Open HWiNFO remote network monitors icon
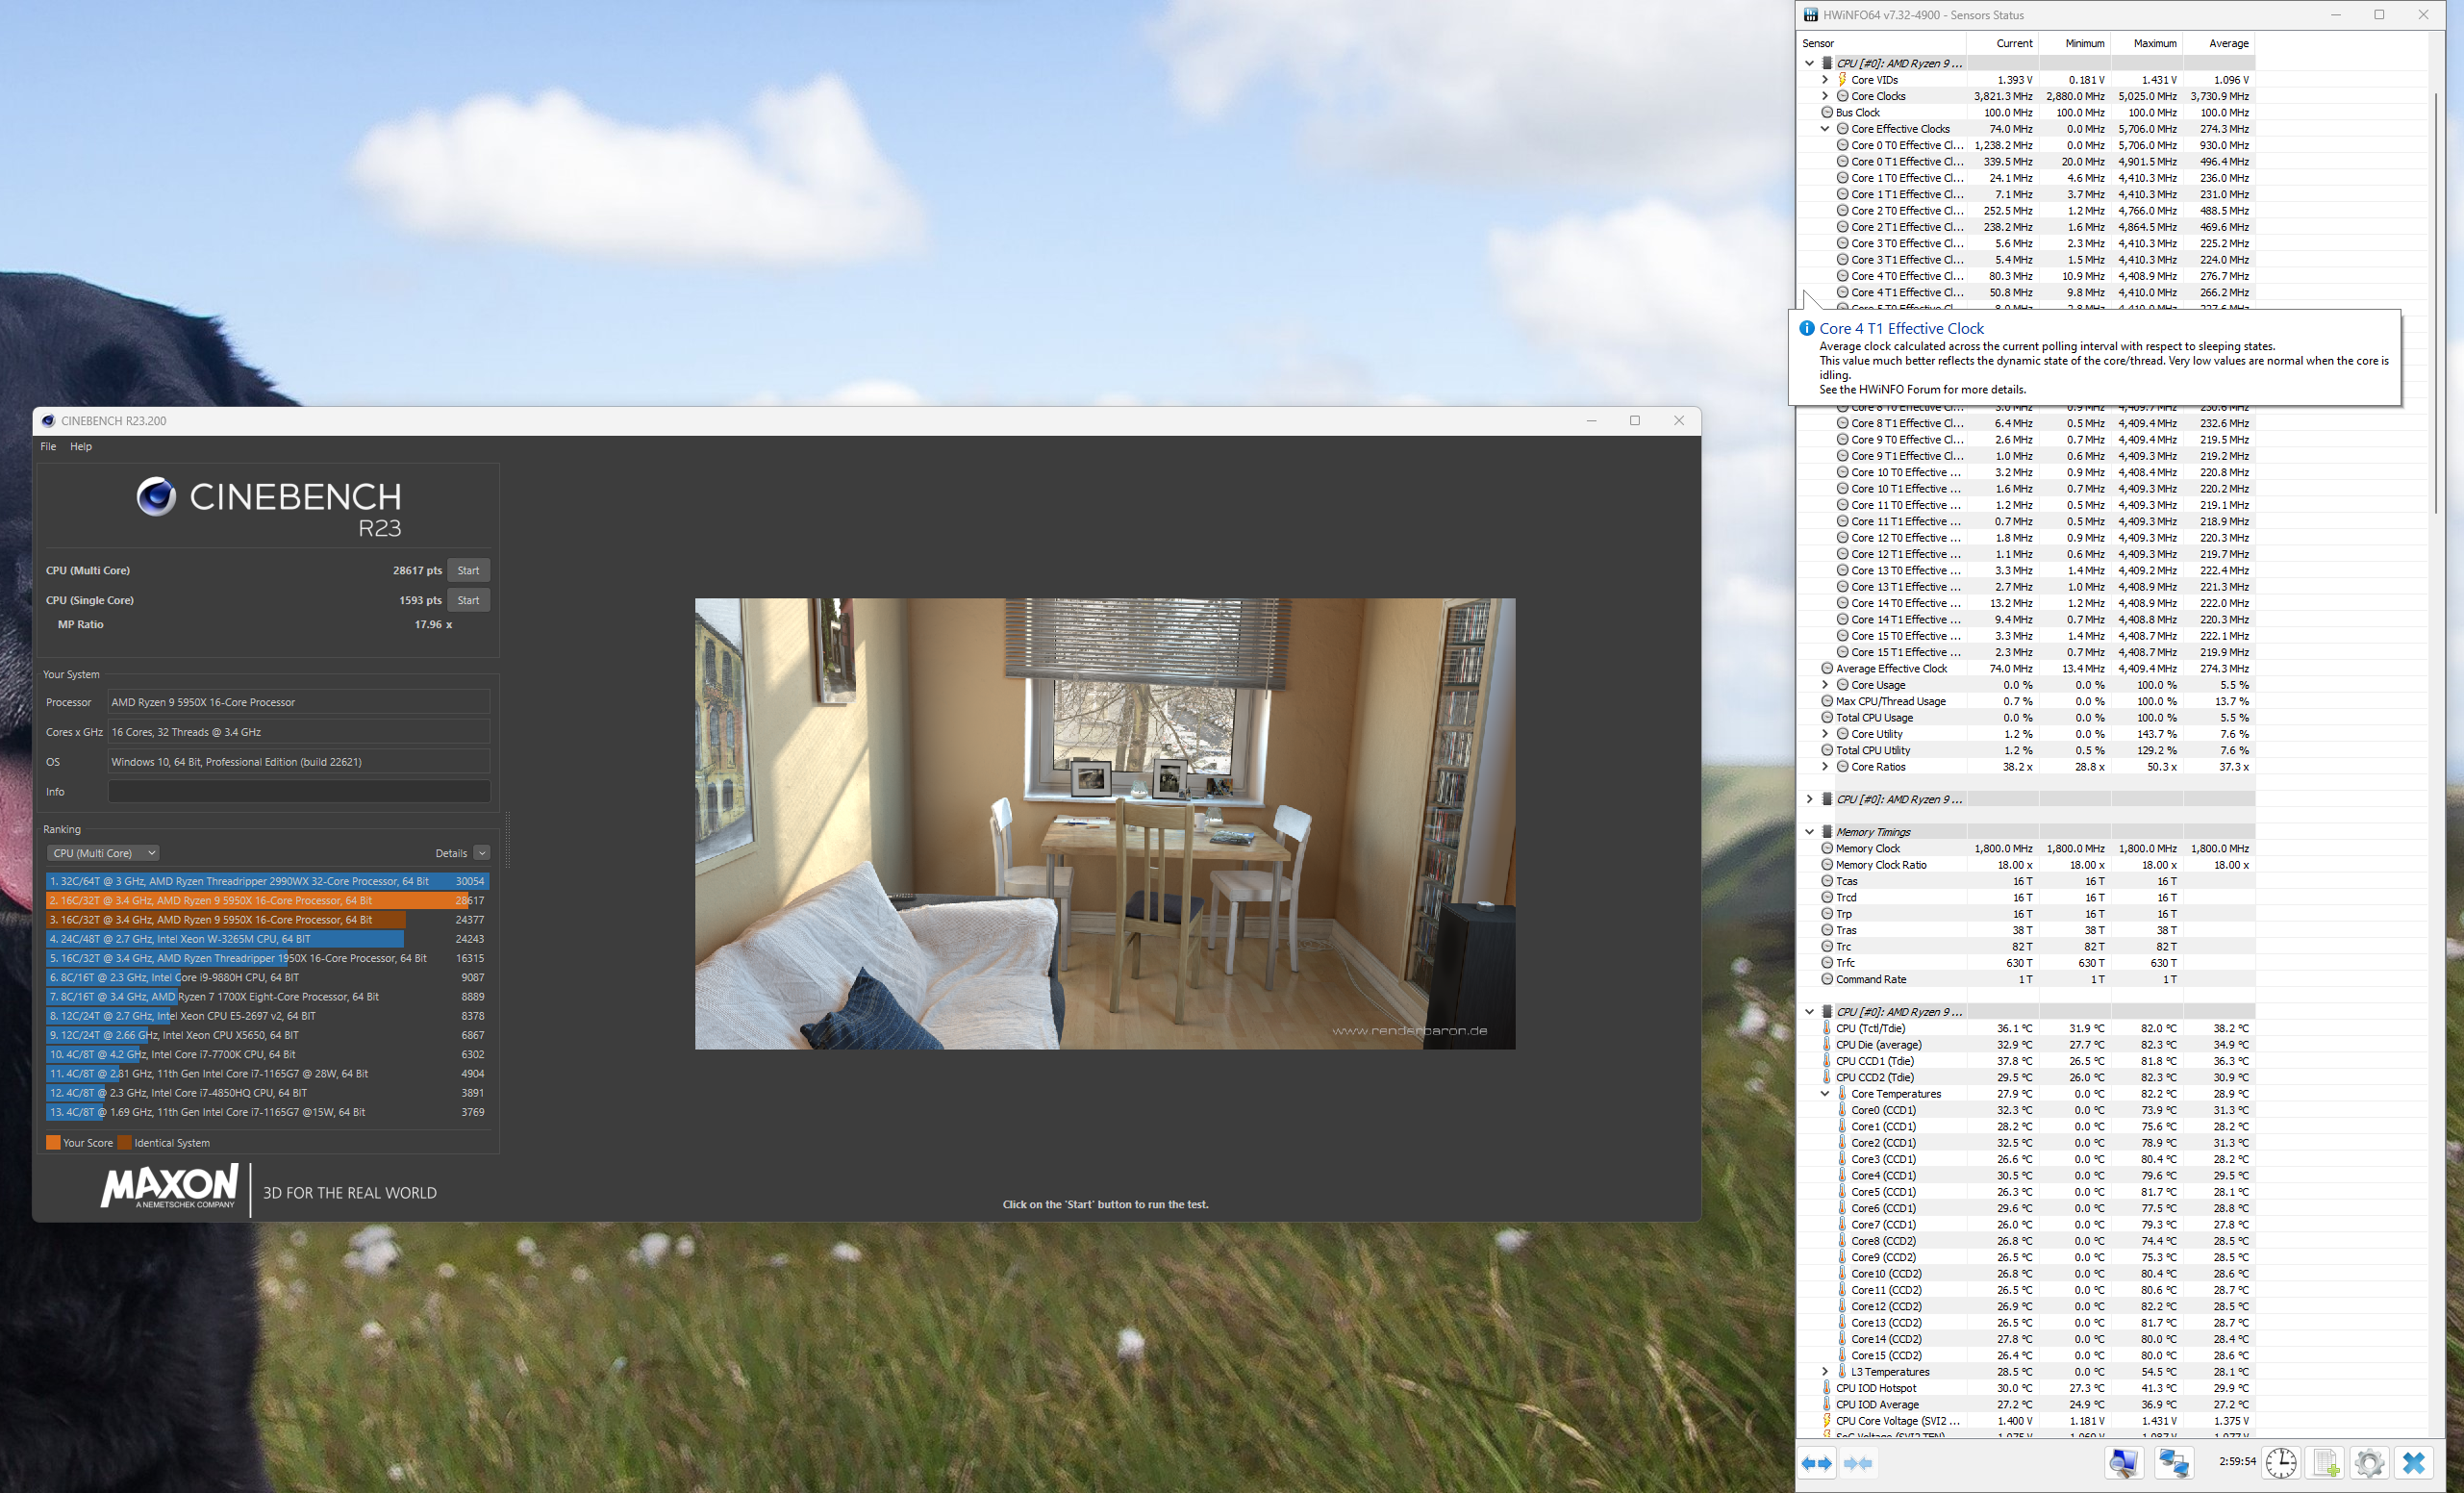This screenshot has width=2464, height=1493. (2173, 1463)
